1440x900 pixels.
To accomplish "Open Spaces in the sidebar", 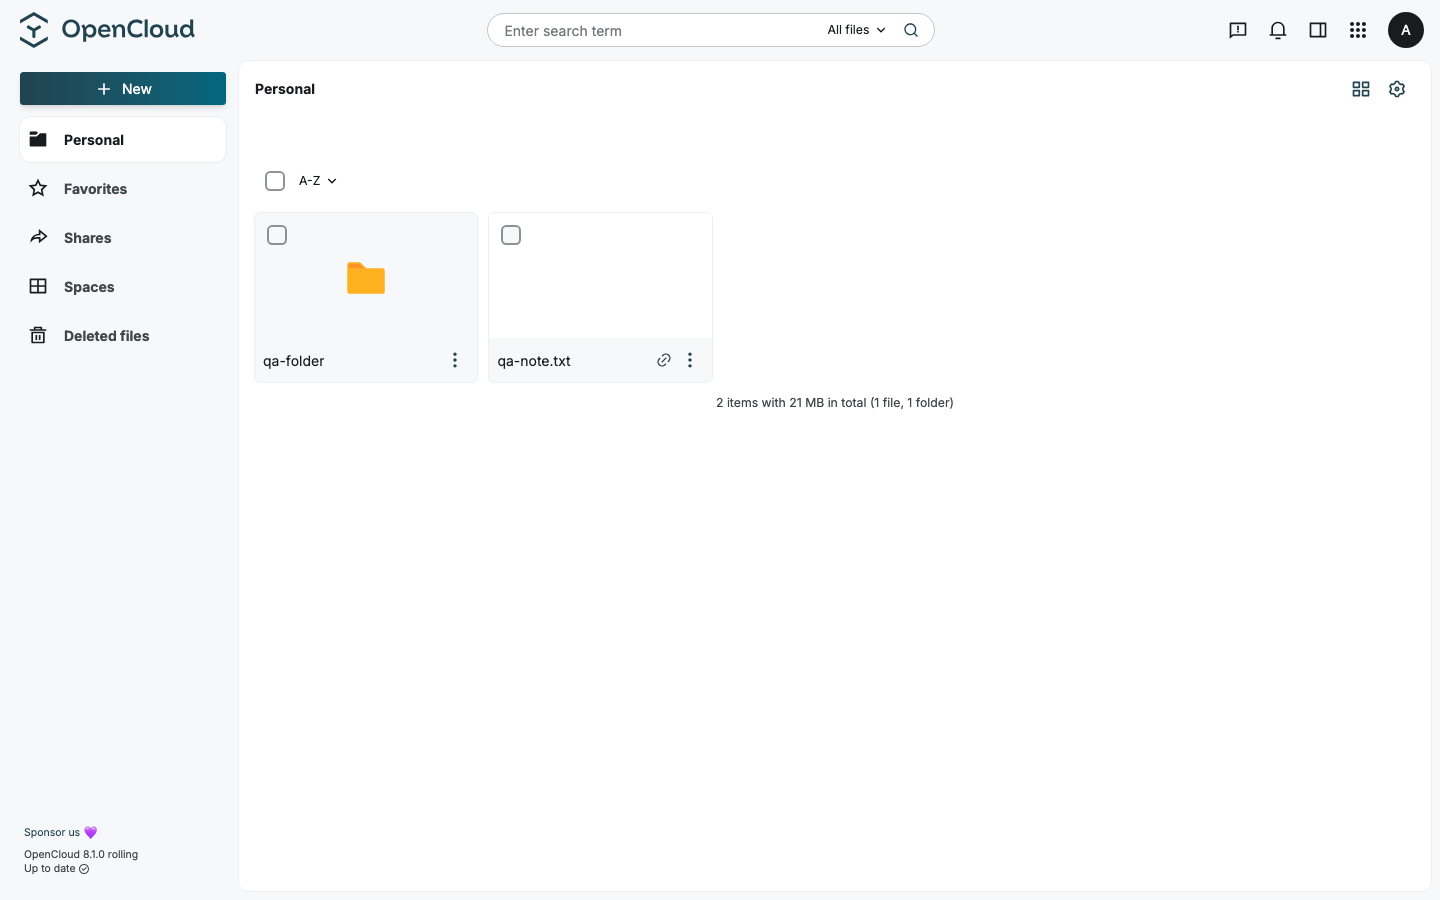I will [x=123, y=287].
